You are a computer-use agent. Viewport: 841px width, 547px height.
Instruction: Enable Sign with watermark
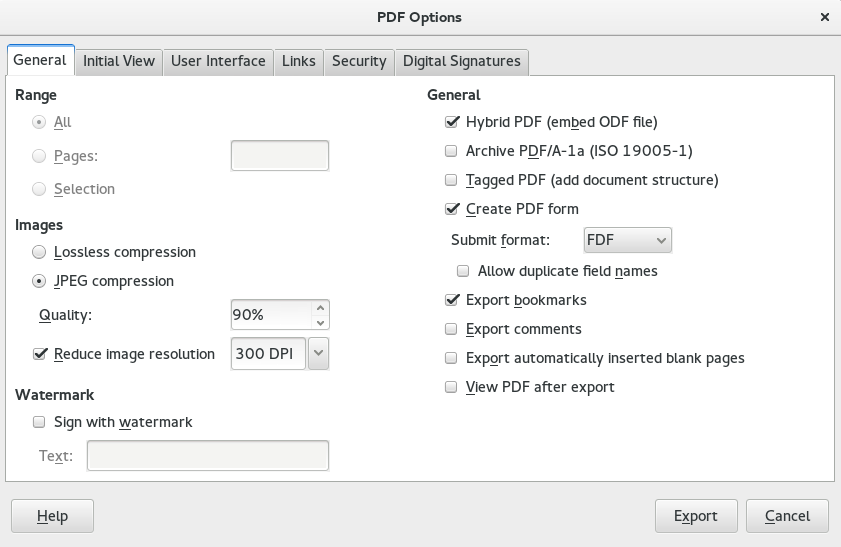click(x=39, y=422)
